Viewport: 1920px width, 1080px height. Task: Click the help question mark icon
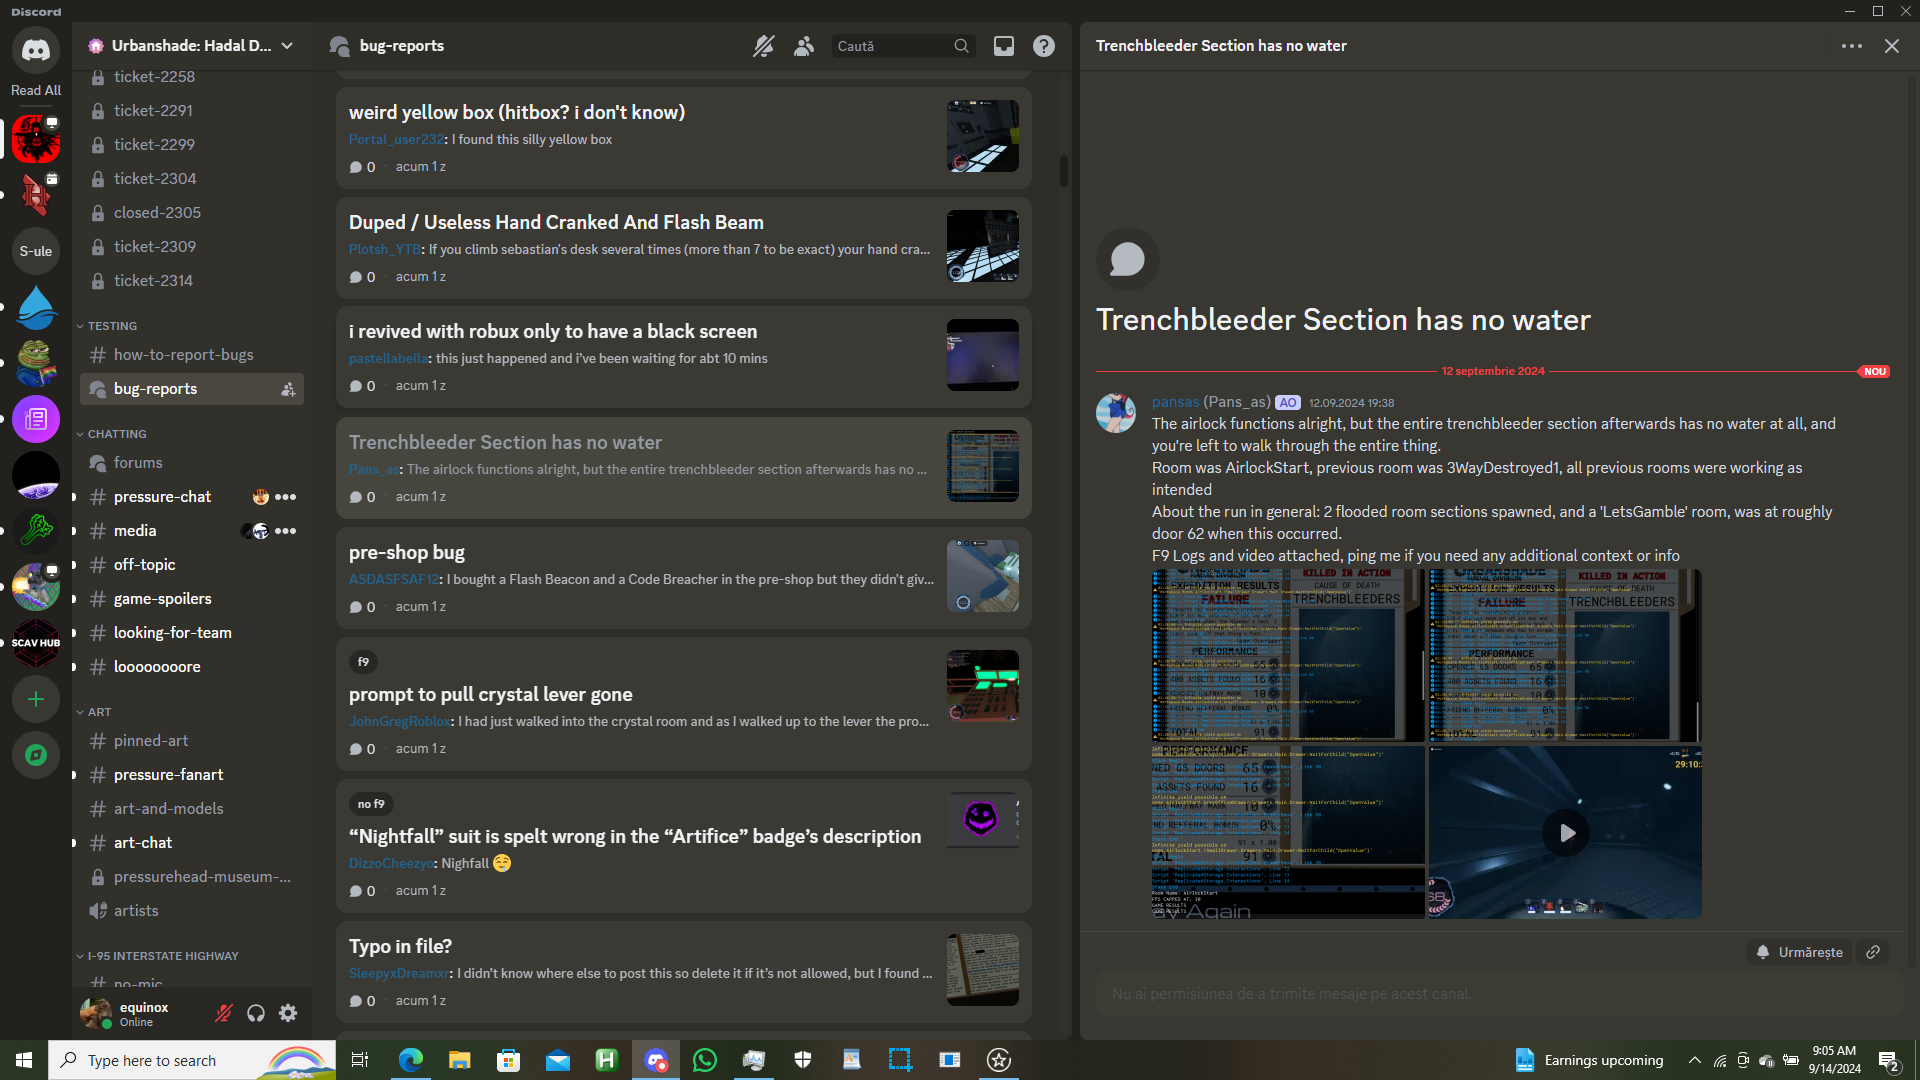[x=1044, y=46]
